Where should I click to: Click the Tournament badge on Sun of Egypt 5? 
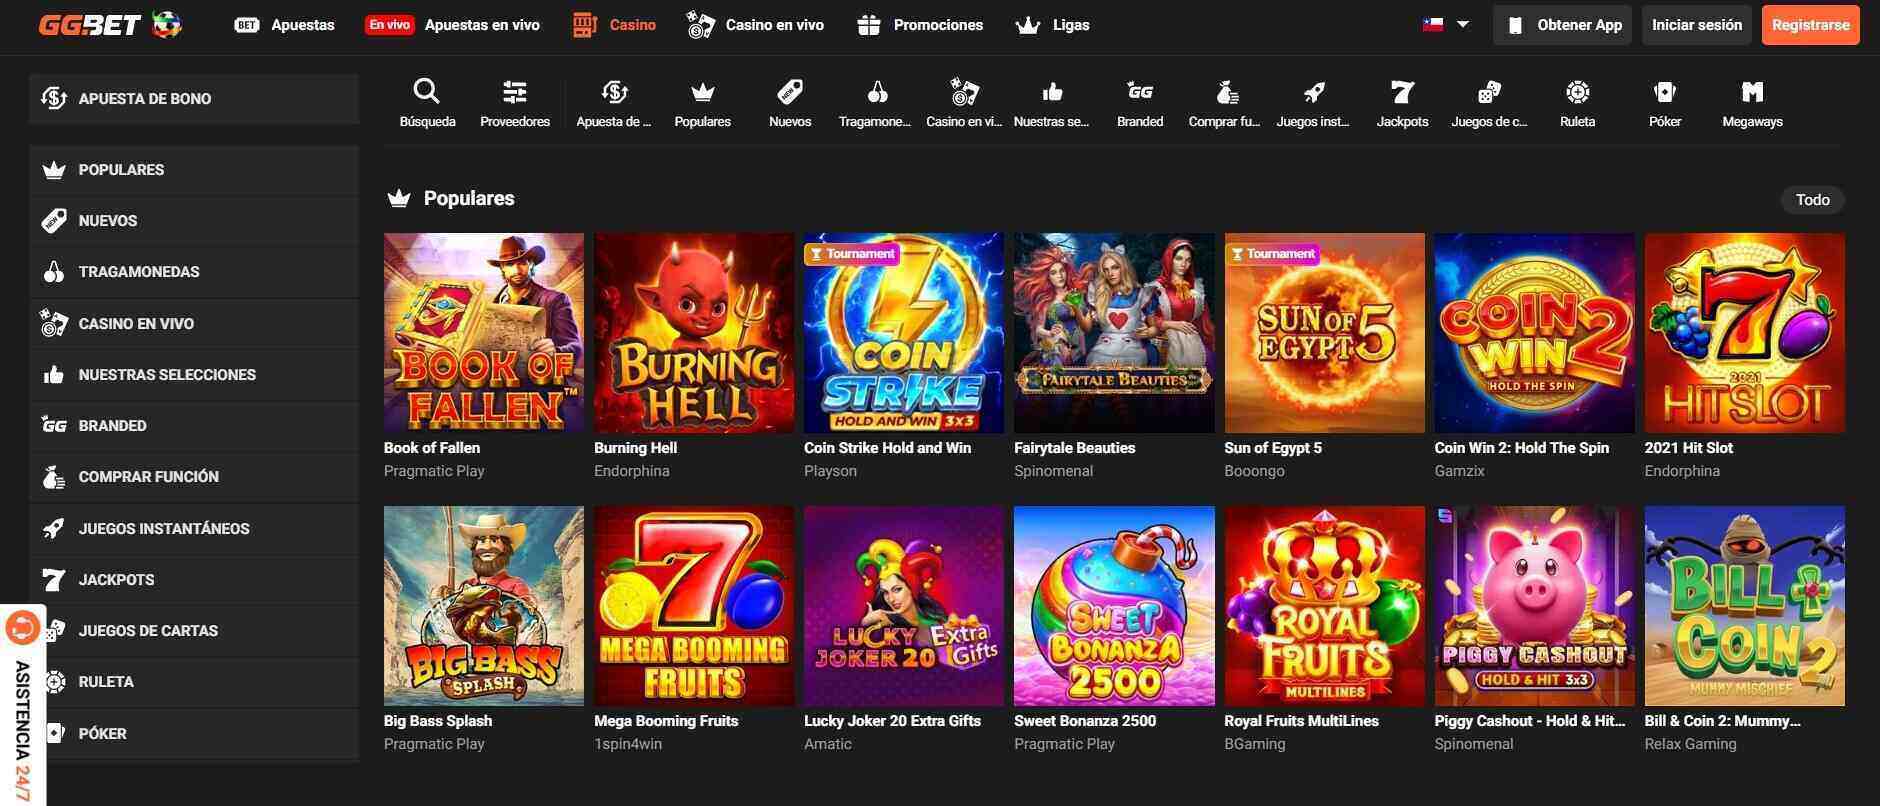tap(1272, 254)
